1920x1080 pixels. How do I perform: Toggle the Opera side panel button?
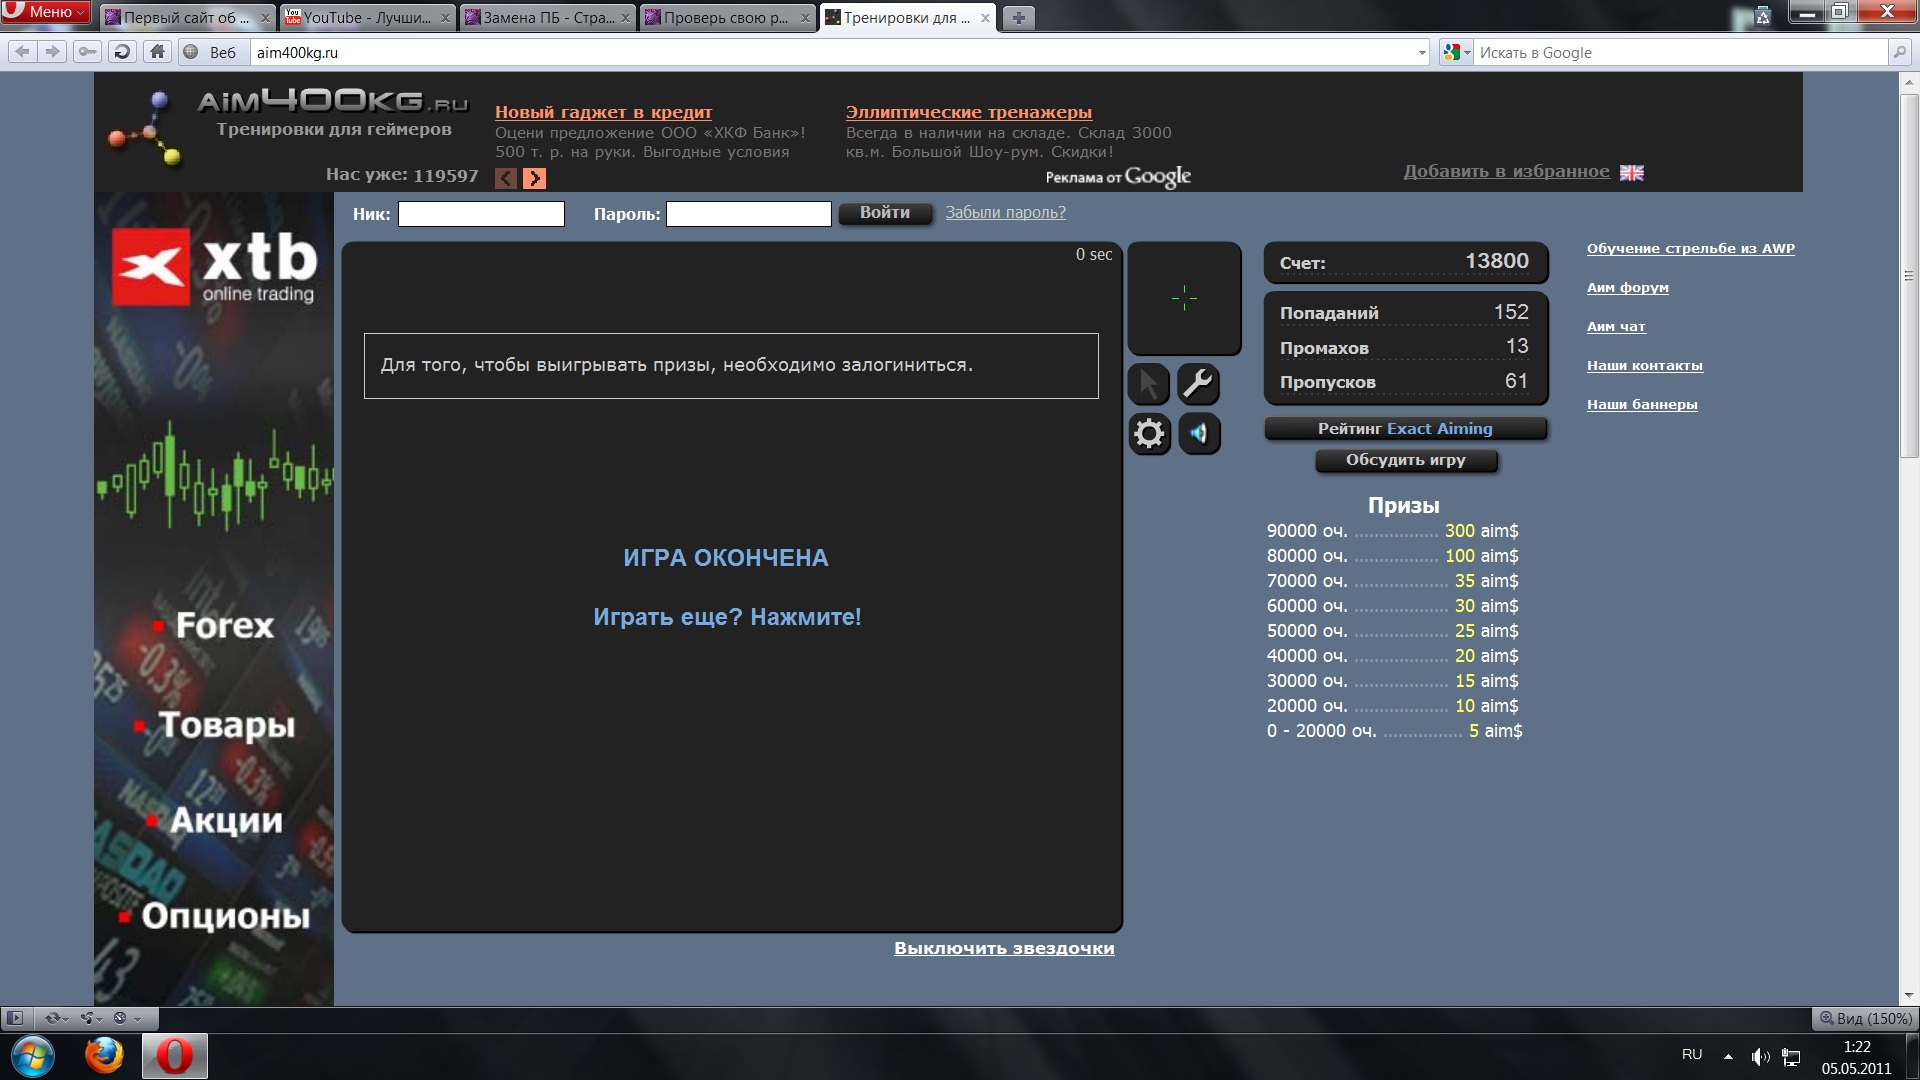[15, 1018]
